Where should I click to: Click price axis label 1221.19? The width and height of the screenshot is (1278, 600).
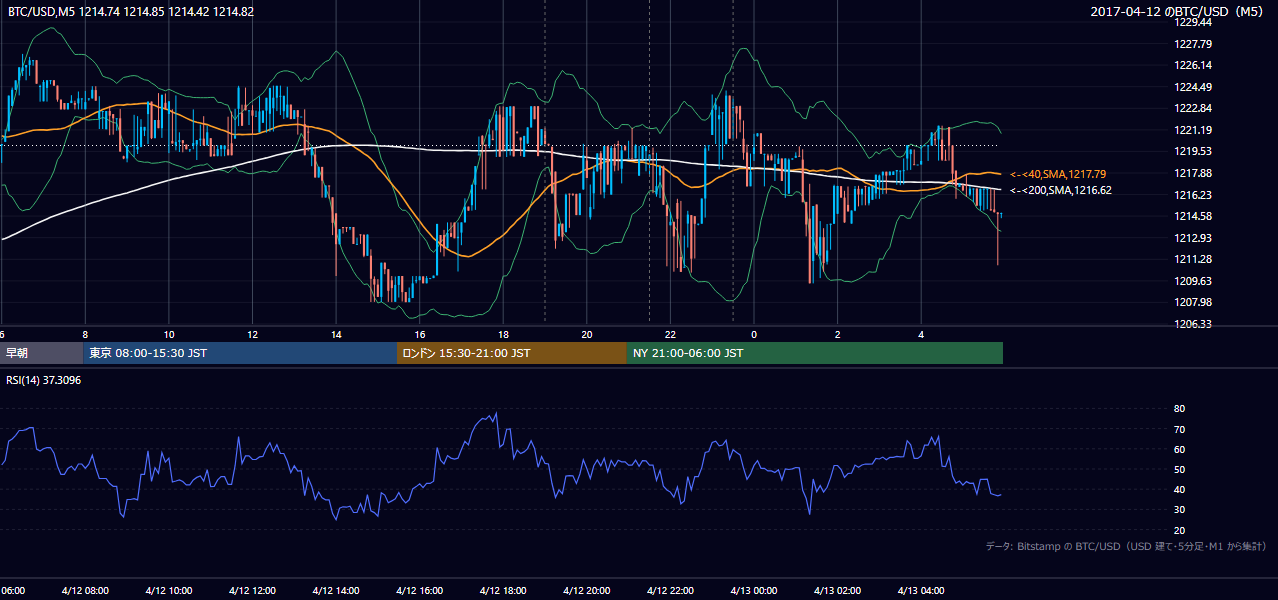point(1194,130)
